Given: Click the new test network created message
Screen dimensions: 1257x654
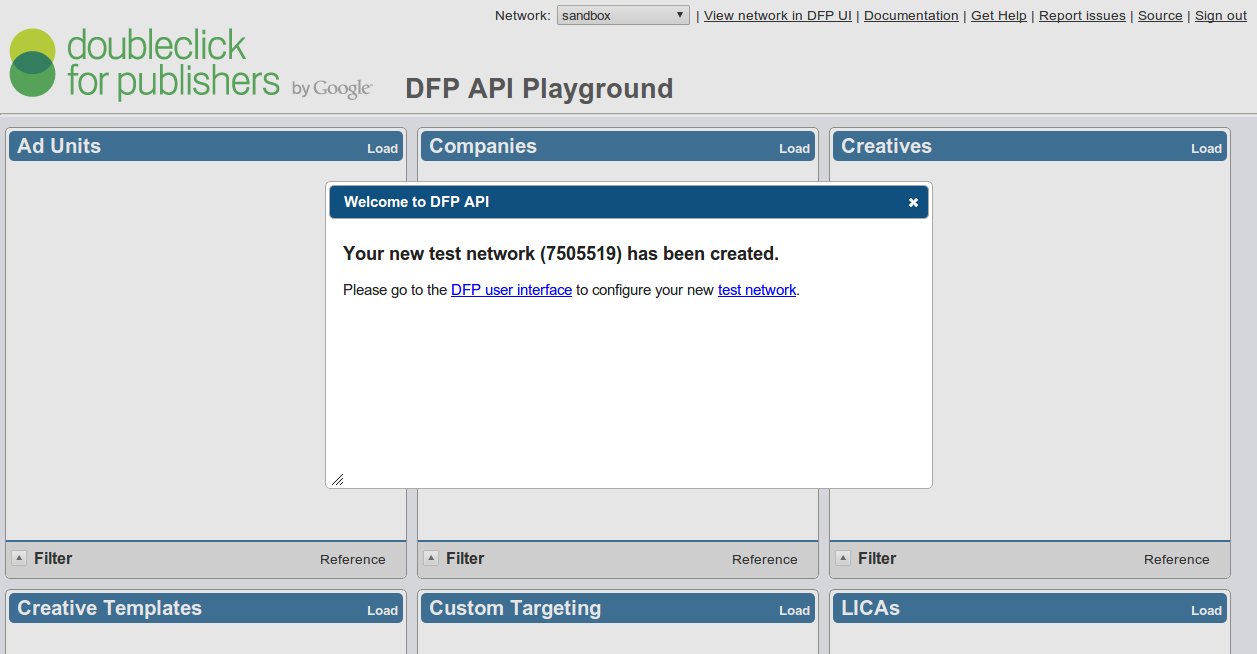Looking at the screenshot, I should (x=561, y=254).
